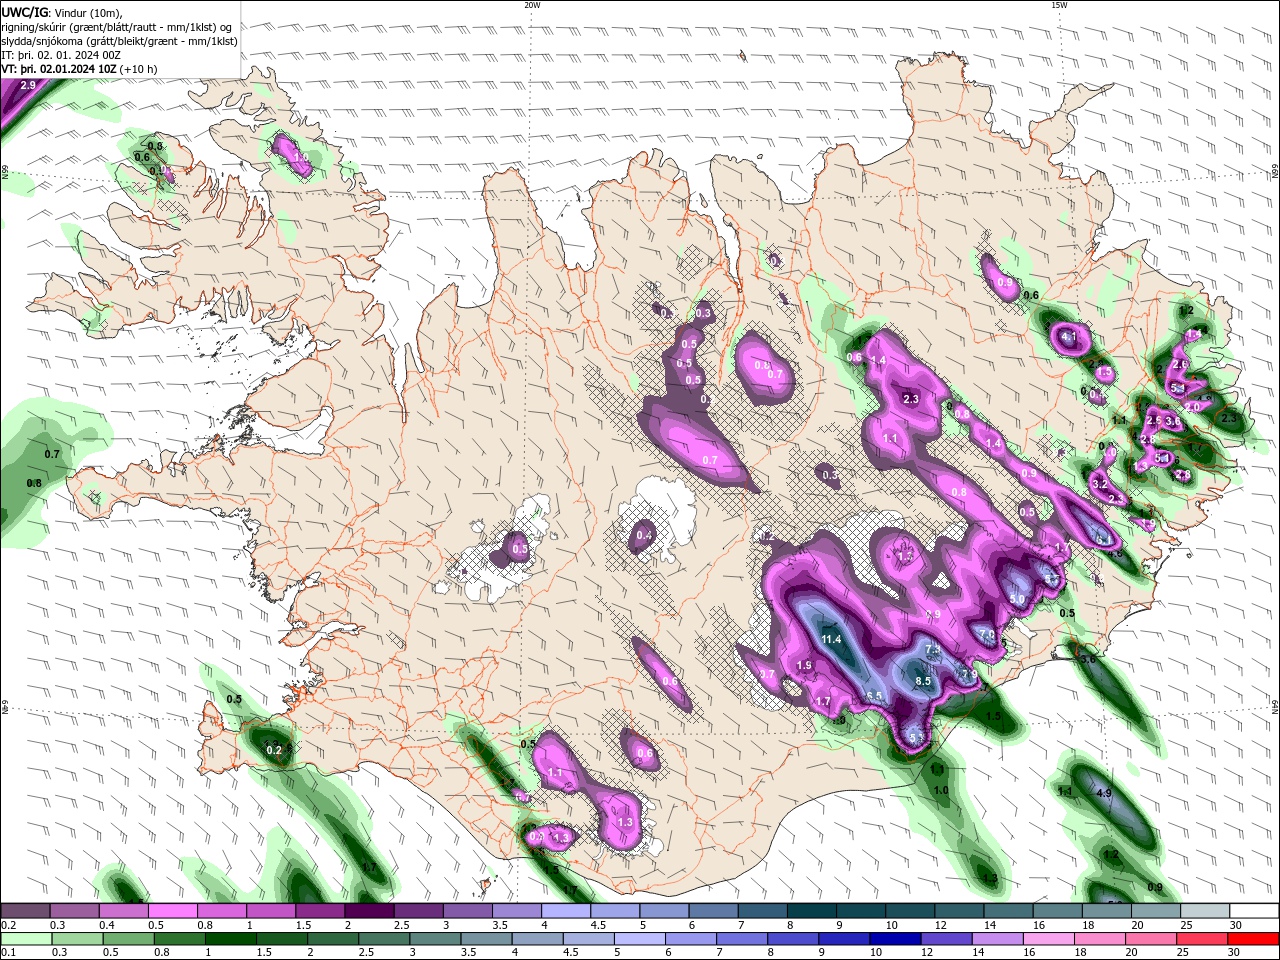Select bottom legend lavender swatch labeled 14
Image resolution: width=1280 pixels, height=960 pixels.
click(998, 939)
